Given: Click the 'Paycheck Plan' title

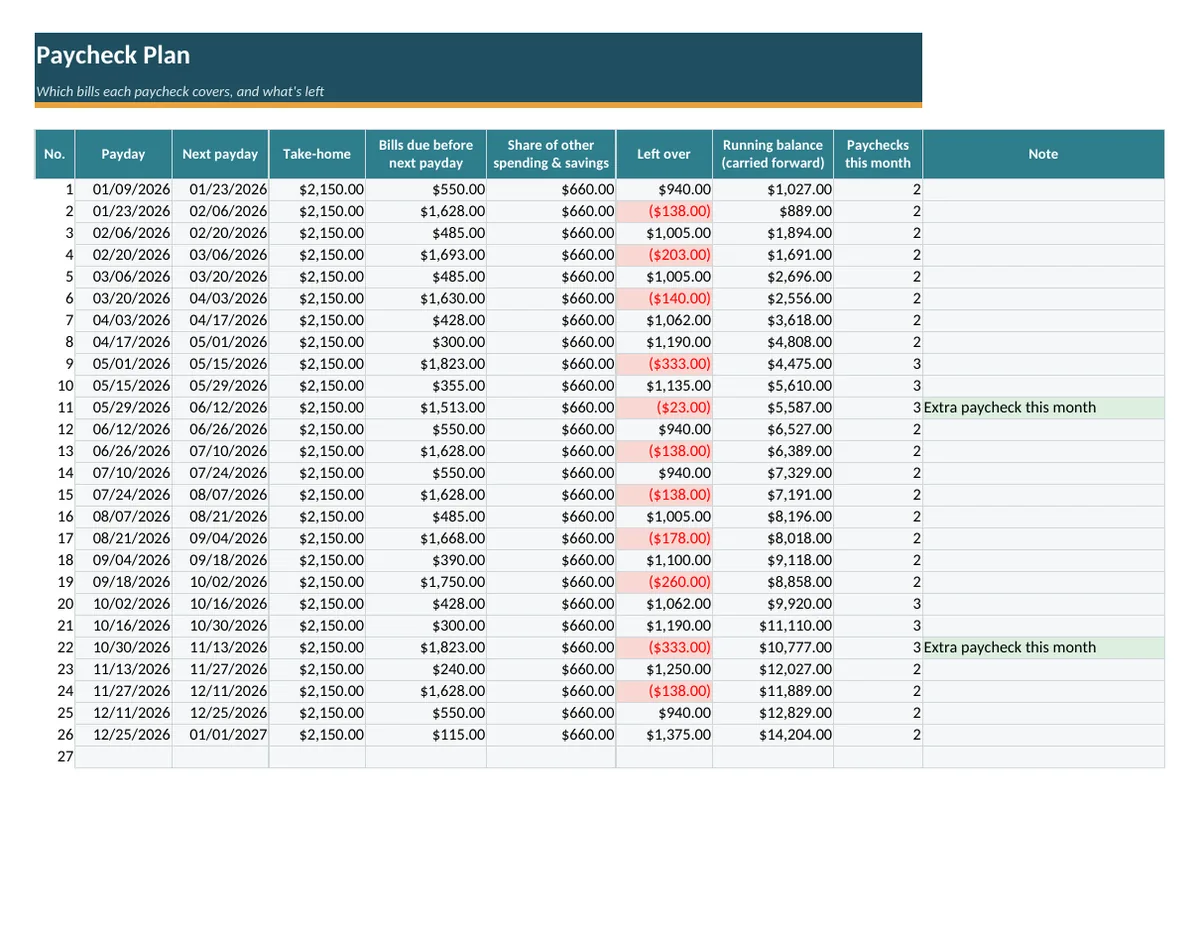Looking at the screenshot, I should (112, 55).
